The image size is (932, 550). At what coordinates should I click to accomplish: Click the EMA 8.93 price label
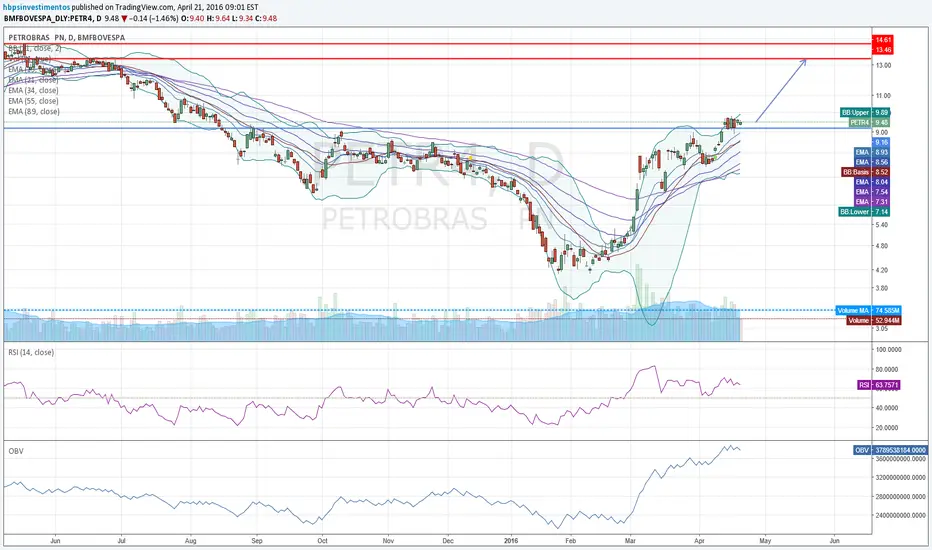pos(872,152)
